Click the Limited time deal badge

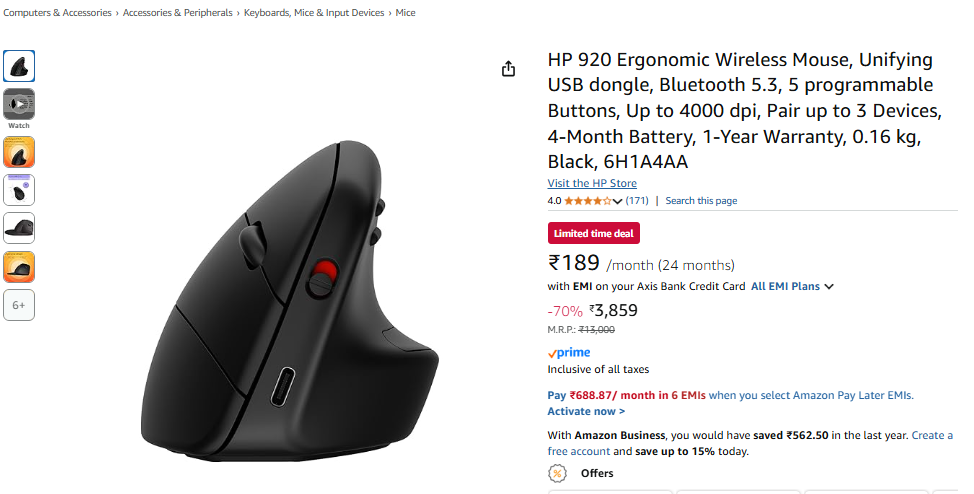pos(593,234)
